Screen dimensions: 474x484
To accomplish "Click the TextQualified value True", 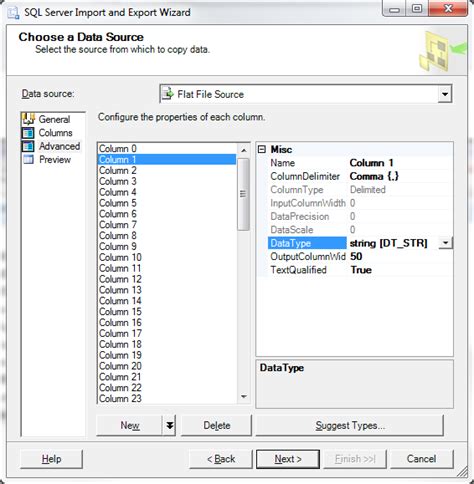I will (361, 270).
